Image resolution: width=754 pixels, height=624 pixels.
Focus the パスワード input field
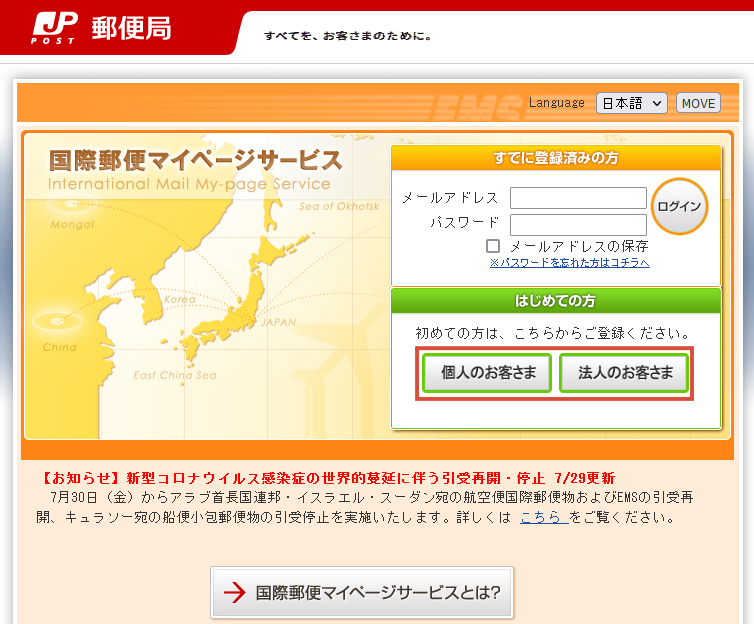578,225
